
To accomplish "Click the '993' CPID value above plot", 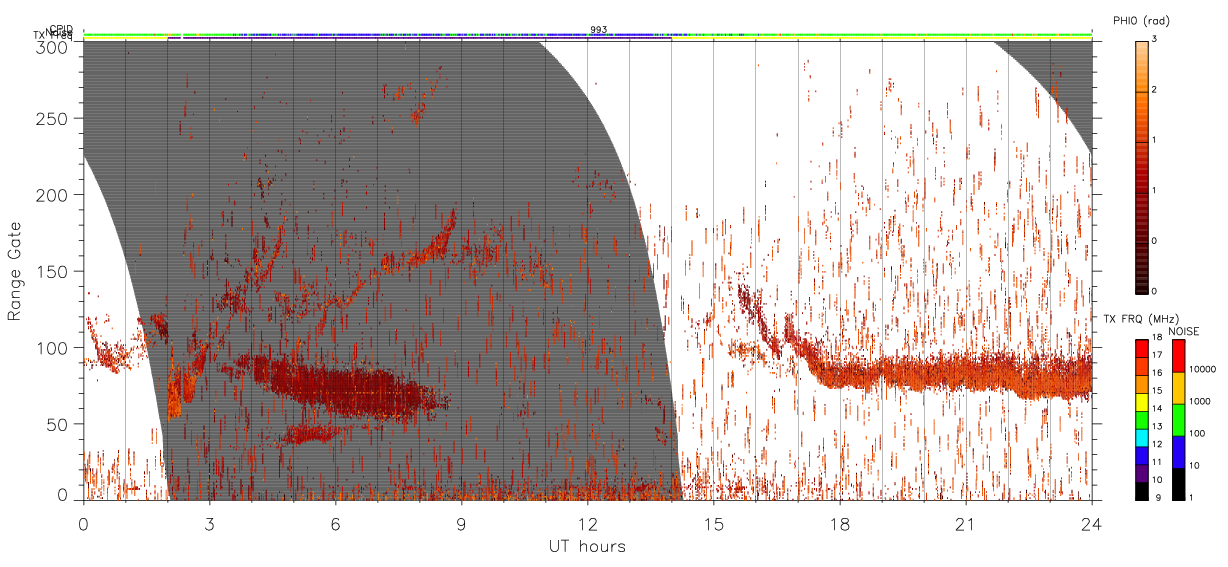I will click(598, 30).
